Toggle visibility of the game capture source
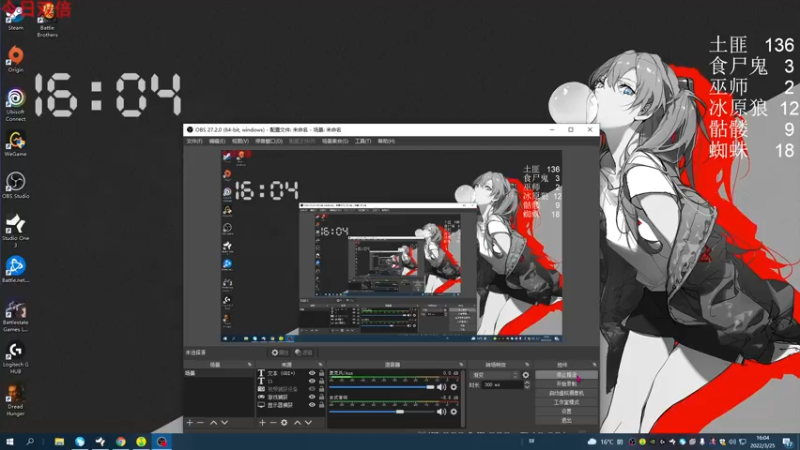Viewport: 800px width, 450px height. click(312, 397)
